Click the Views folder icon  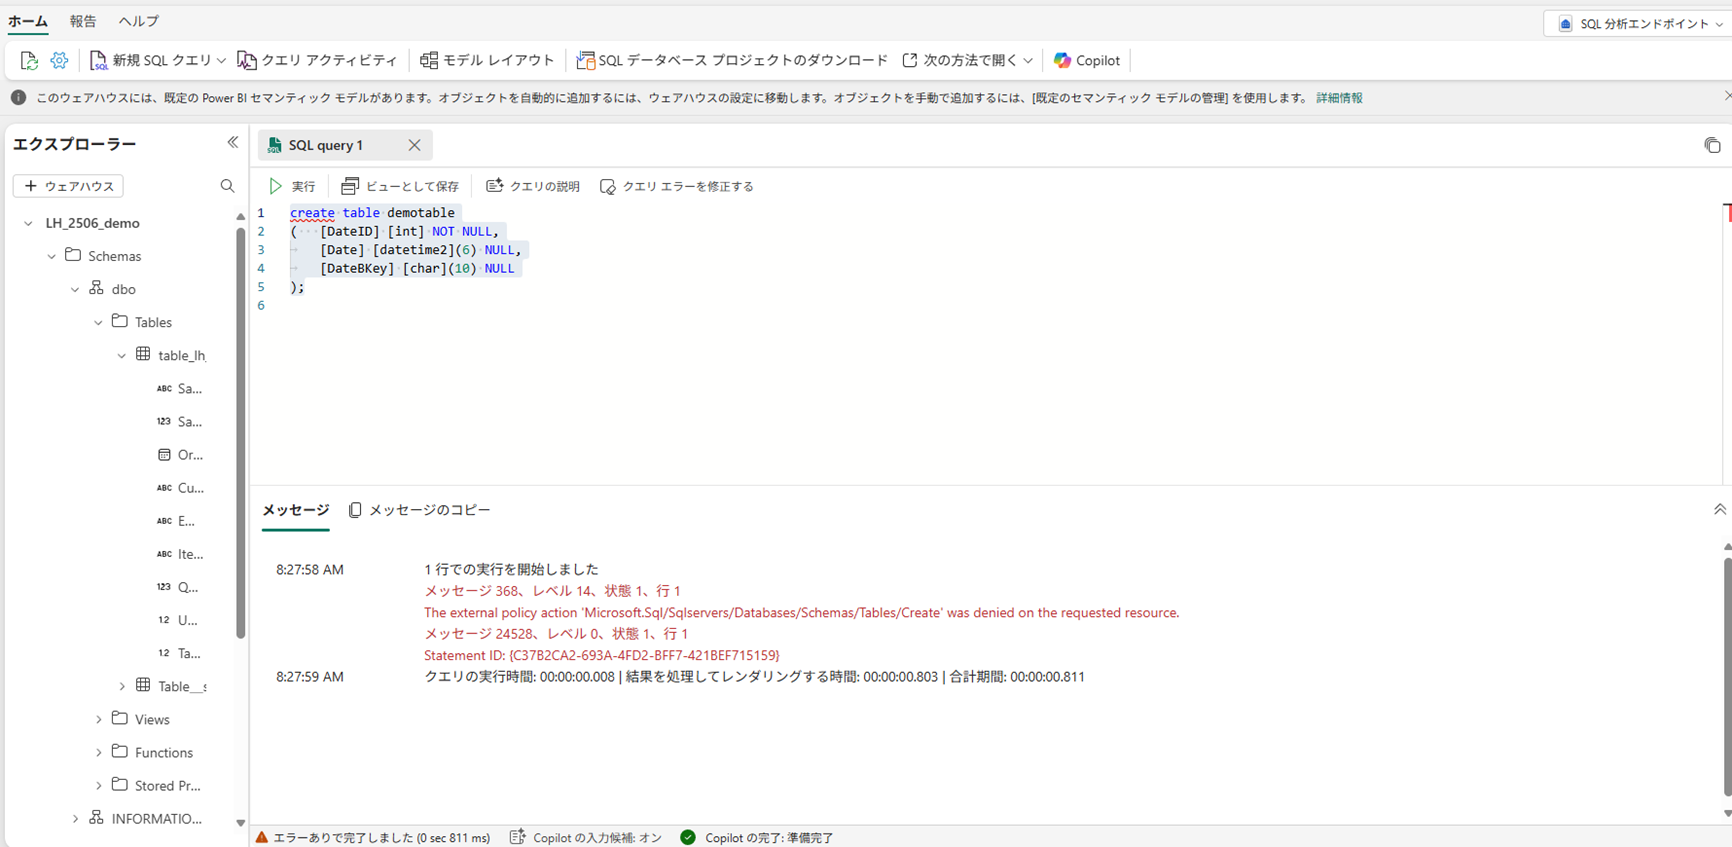point(120,719)
